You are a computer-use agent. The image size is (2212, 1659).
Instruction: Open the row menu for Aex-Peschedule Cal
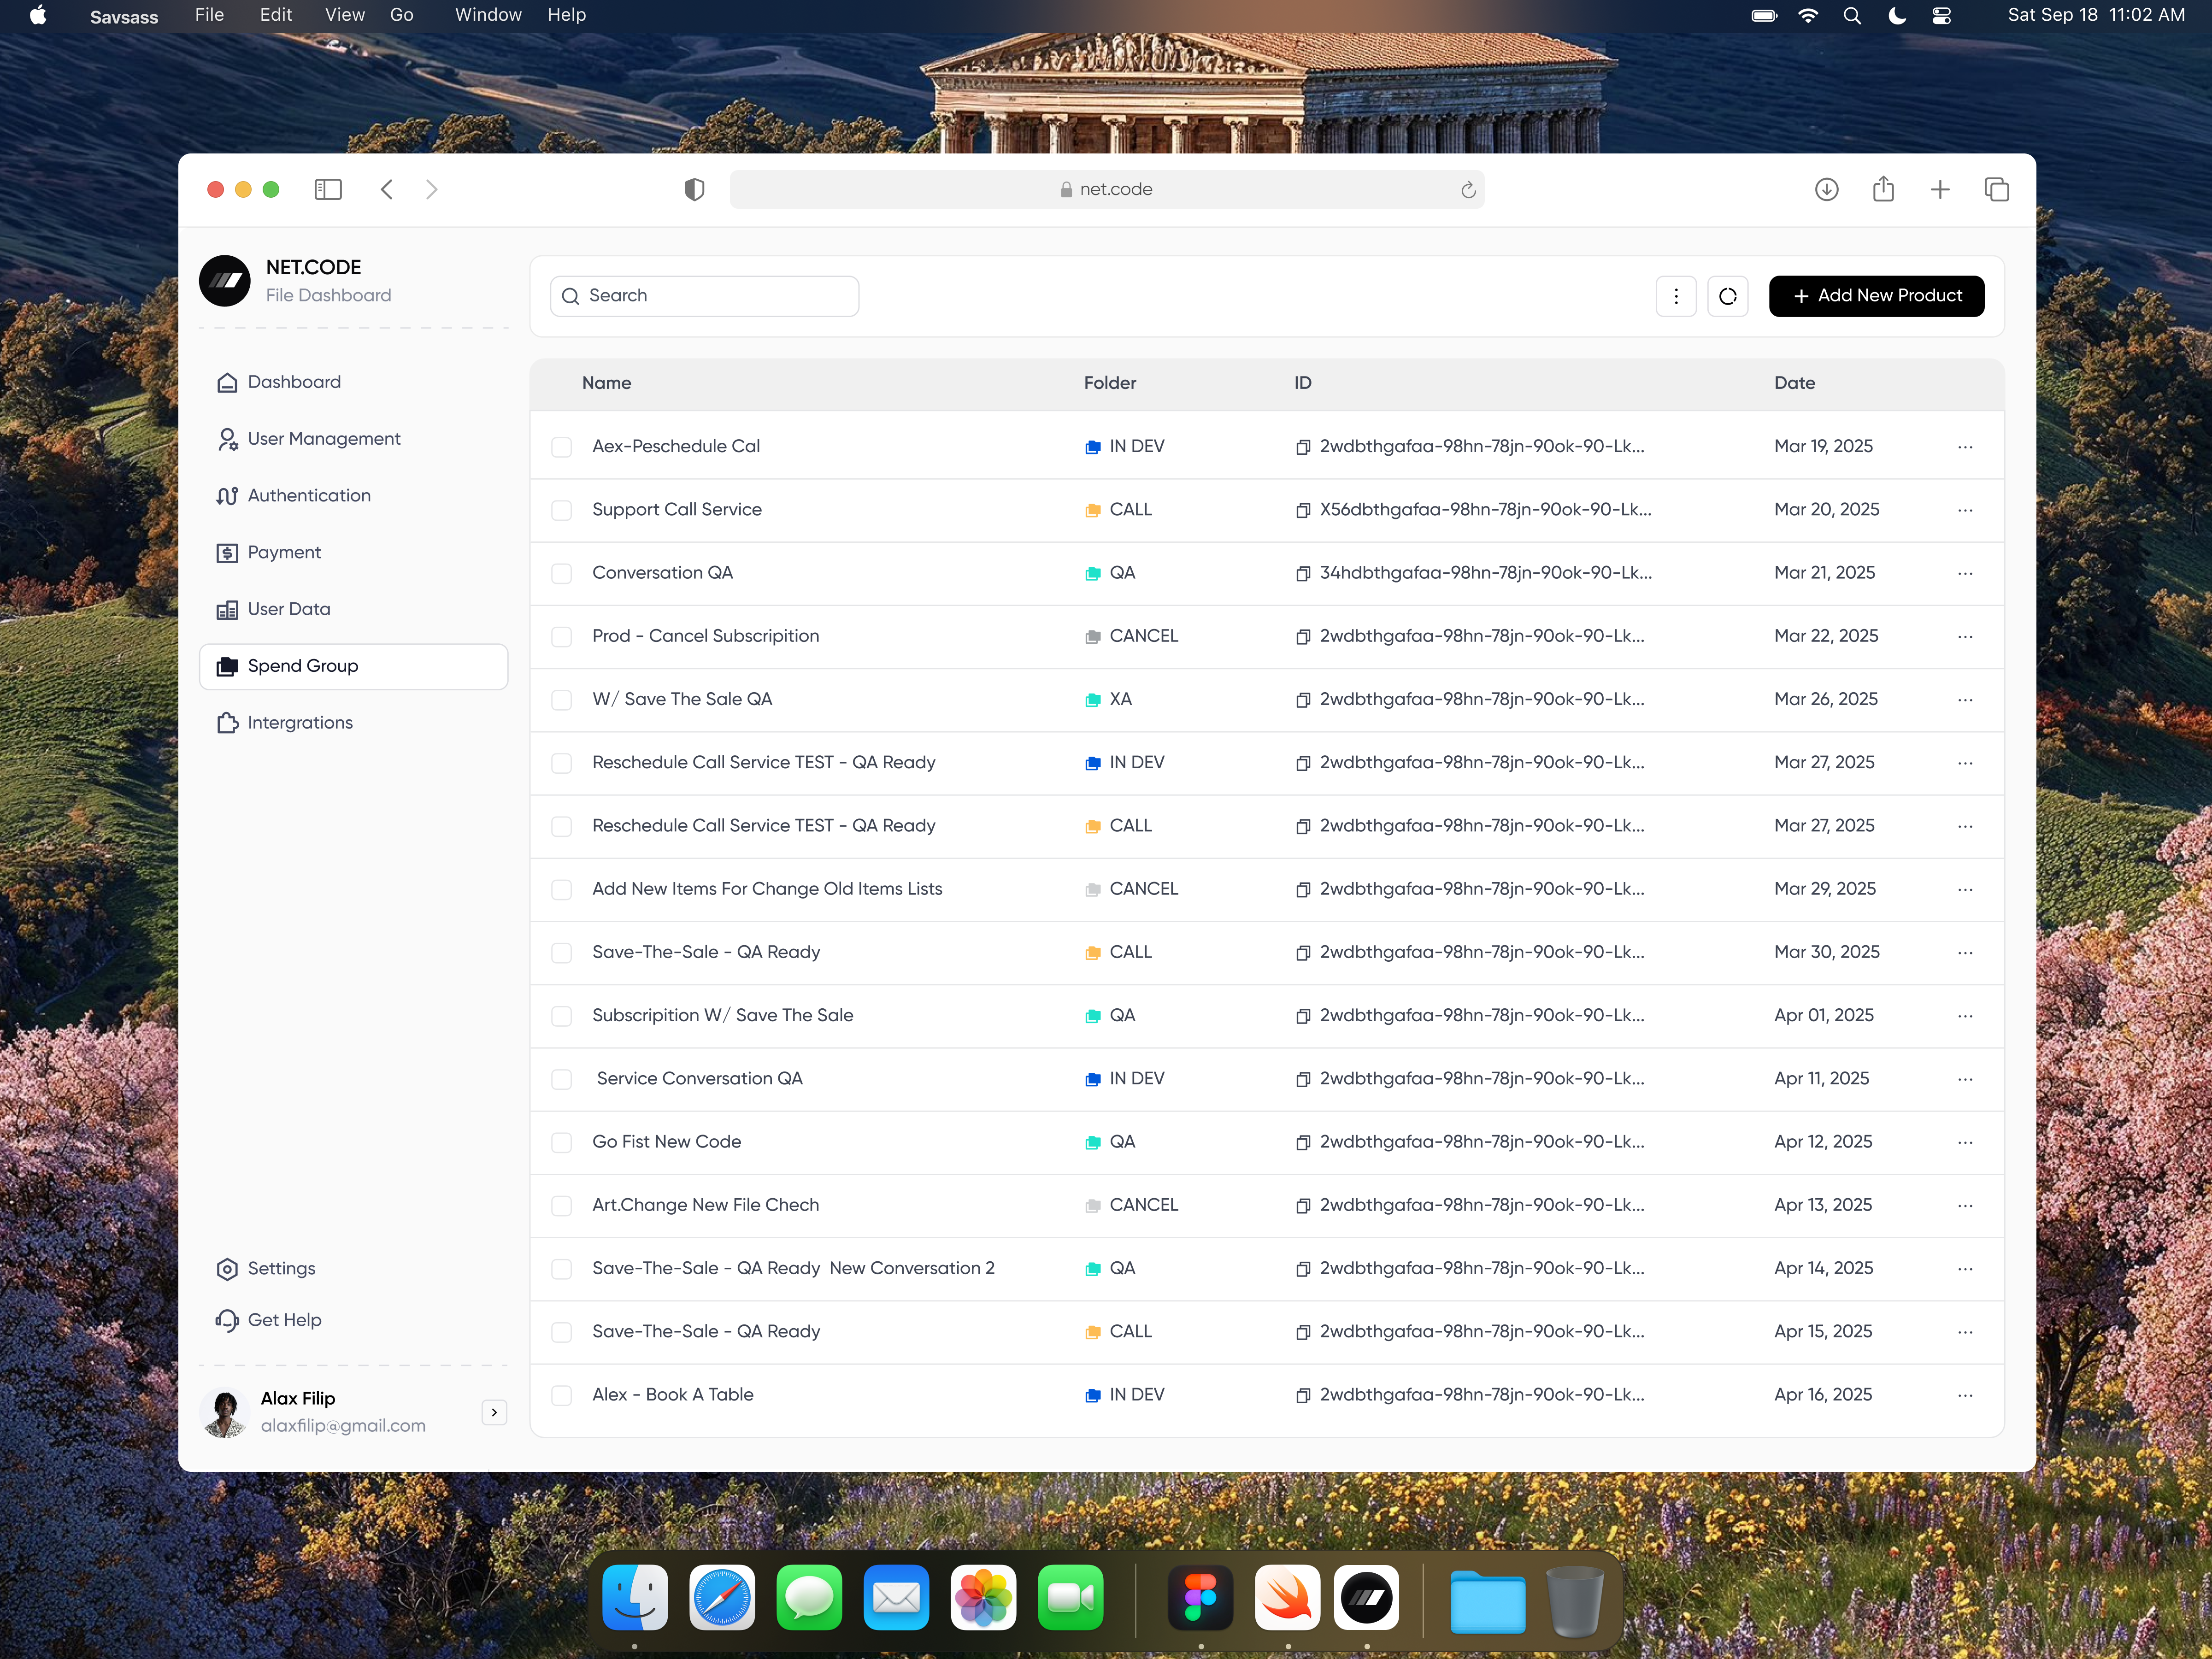[x=1965, y=447]
